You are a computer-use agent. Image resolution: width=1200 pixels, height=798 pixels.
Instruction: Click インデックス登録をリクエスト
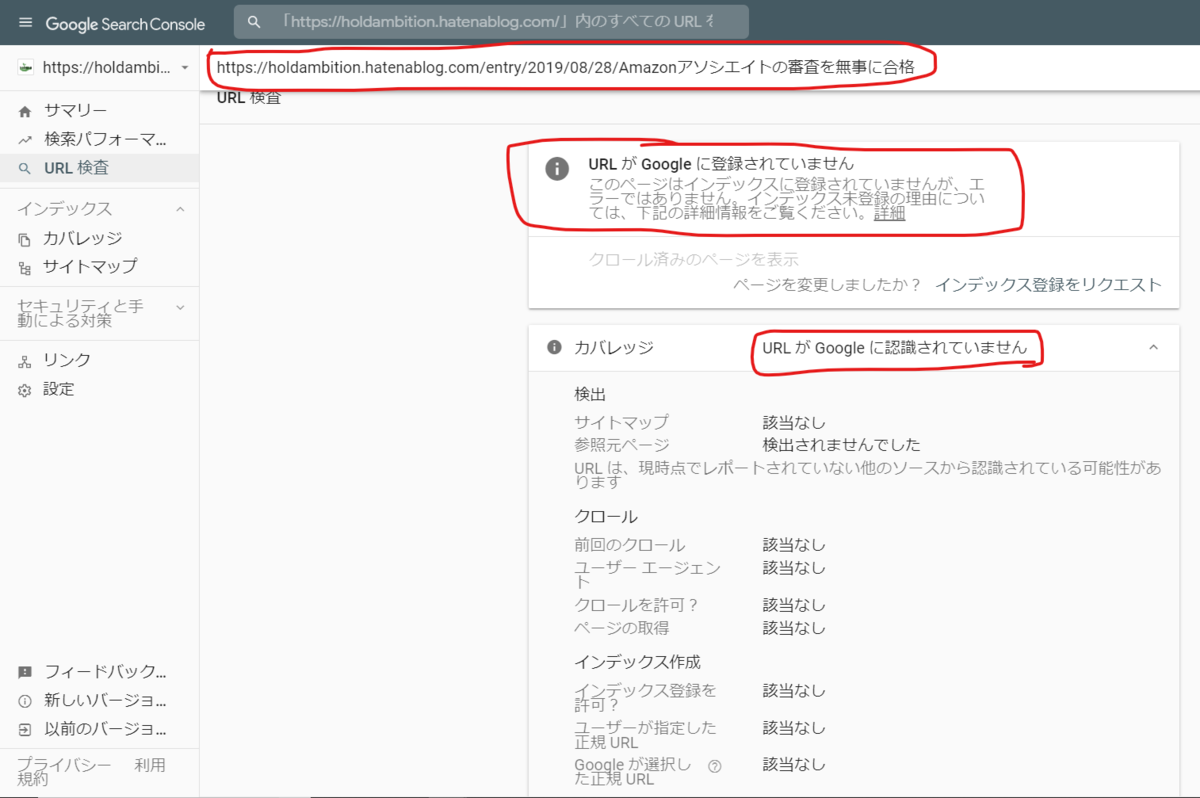(1048, 285)
